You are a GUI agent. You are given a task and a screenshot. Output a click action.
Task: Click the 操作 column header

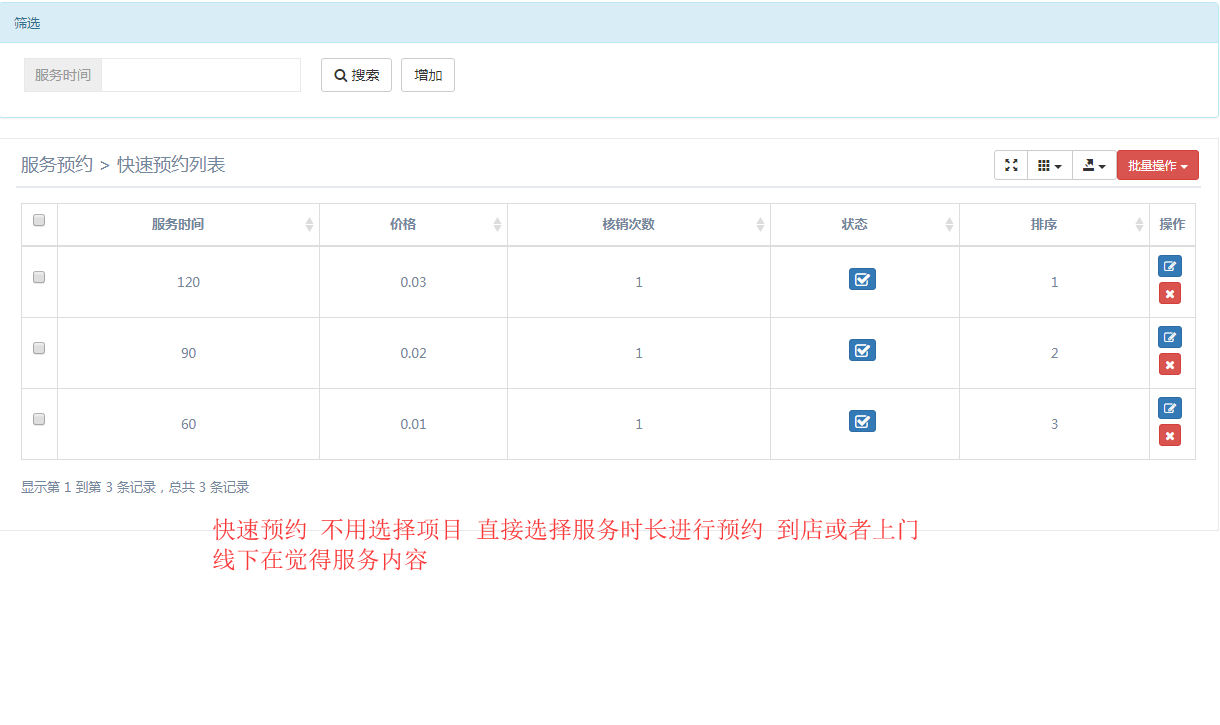pos(1172,224)
